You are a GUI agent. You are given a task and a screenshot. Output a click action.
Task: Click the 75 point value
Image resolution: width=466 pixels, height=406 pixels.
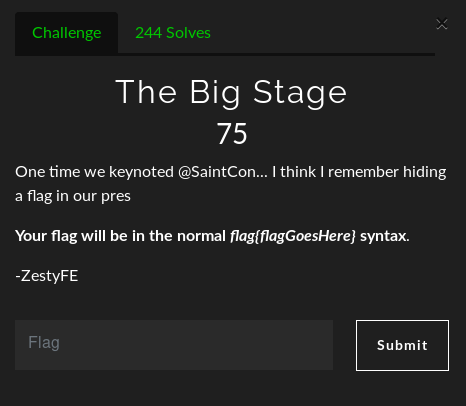tap(232, 133)
